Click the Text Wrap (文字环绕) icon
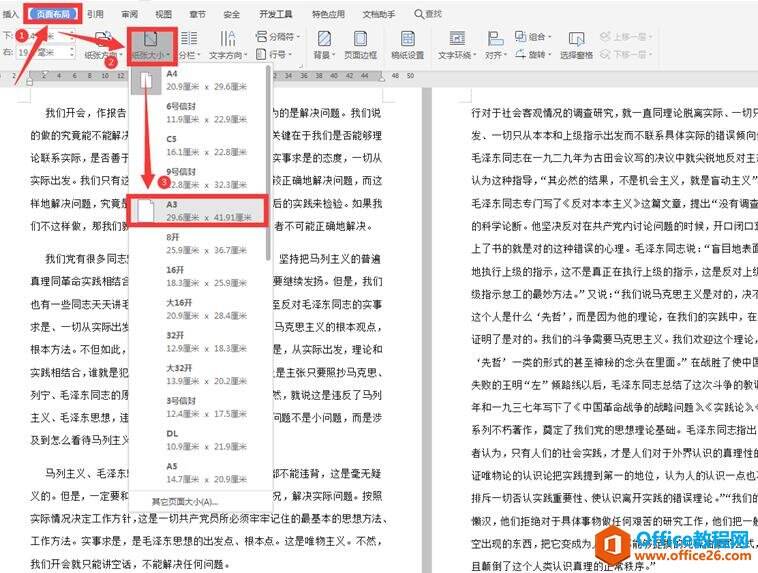This screenshot has width=758, height=573. pyautogui.click(x=458, y=43)
